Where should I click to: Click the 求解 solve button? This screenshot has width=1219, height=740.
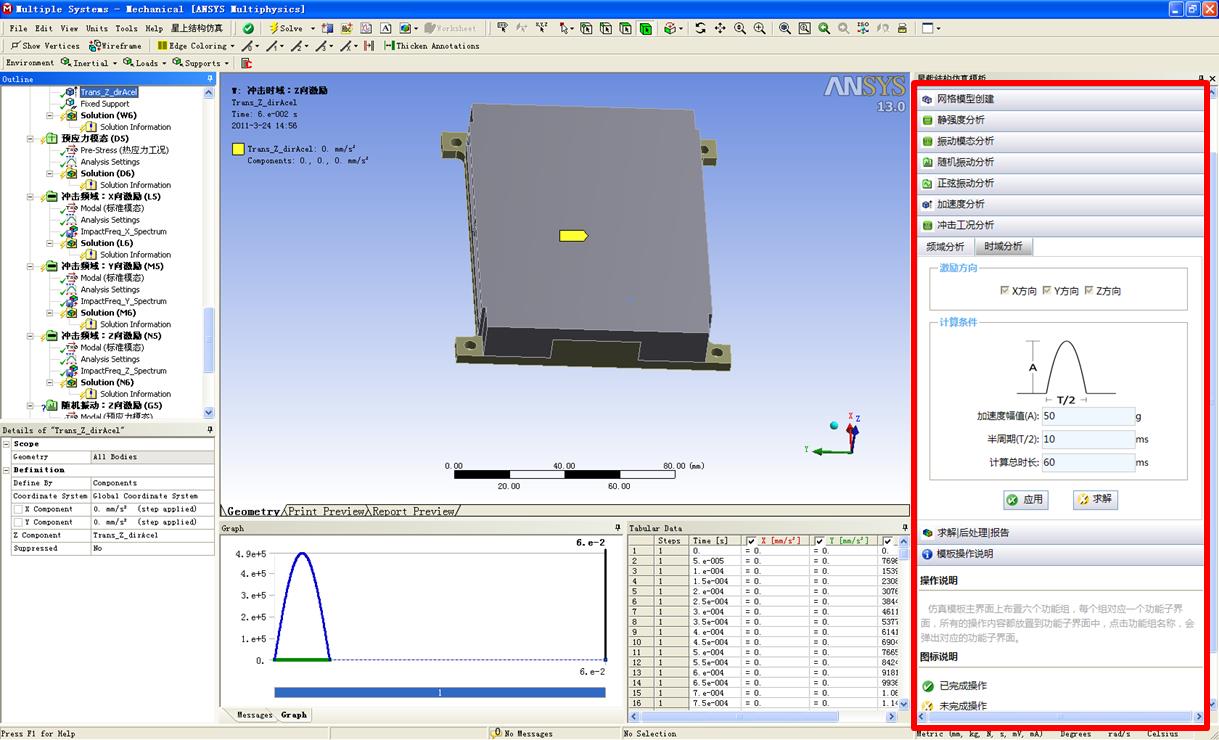point(1094,499)
